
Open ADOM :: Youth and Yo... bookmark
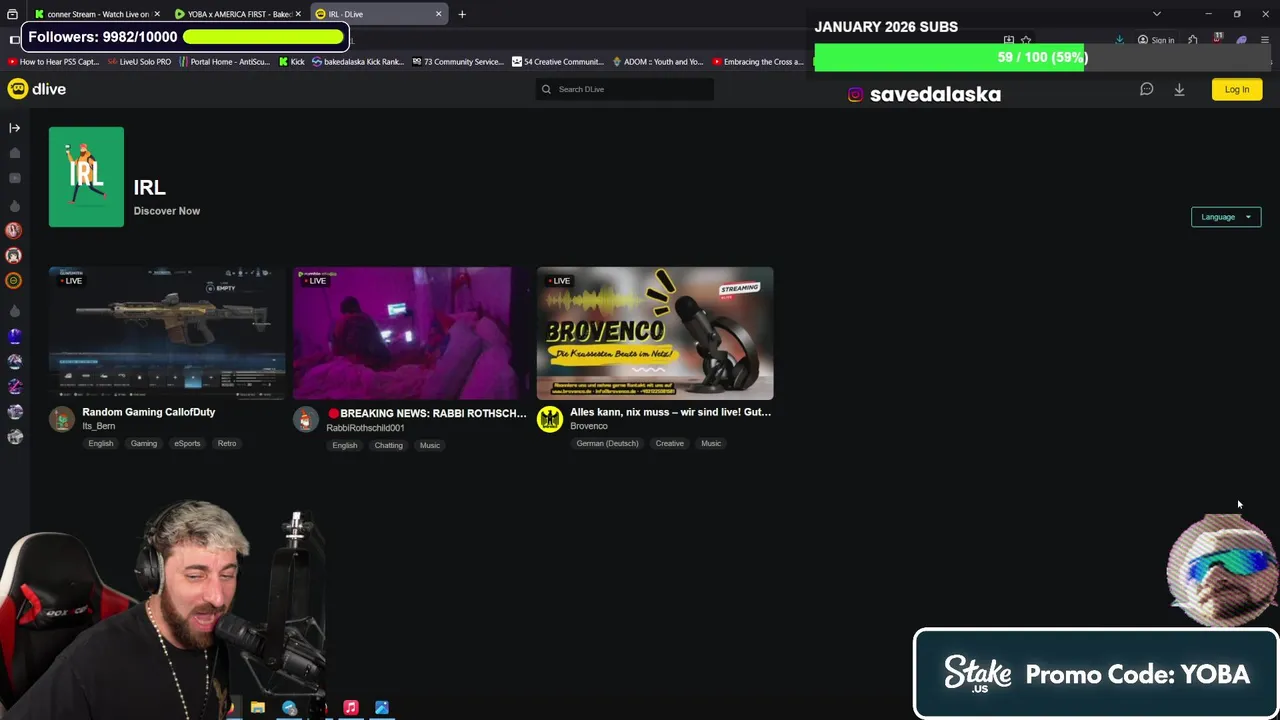pos(658,62)
